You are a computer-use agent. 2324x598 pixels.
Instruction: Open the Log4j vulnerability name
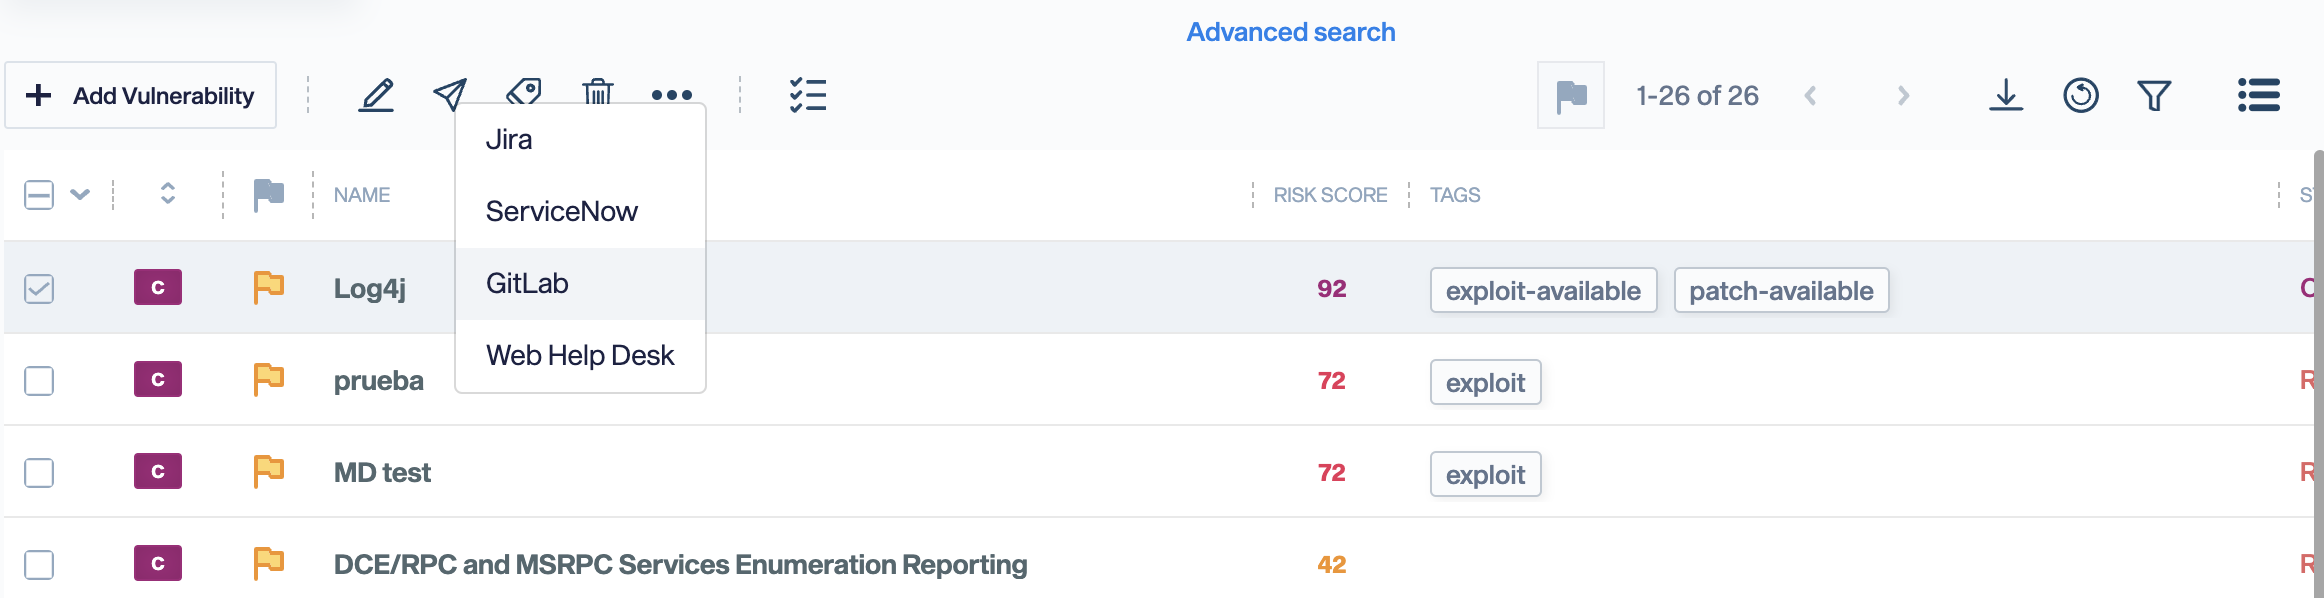click(370, 289)
